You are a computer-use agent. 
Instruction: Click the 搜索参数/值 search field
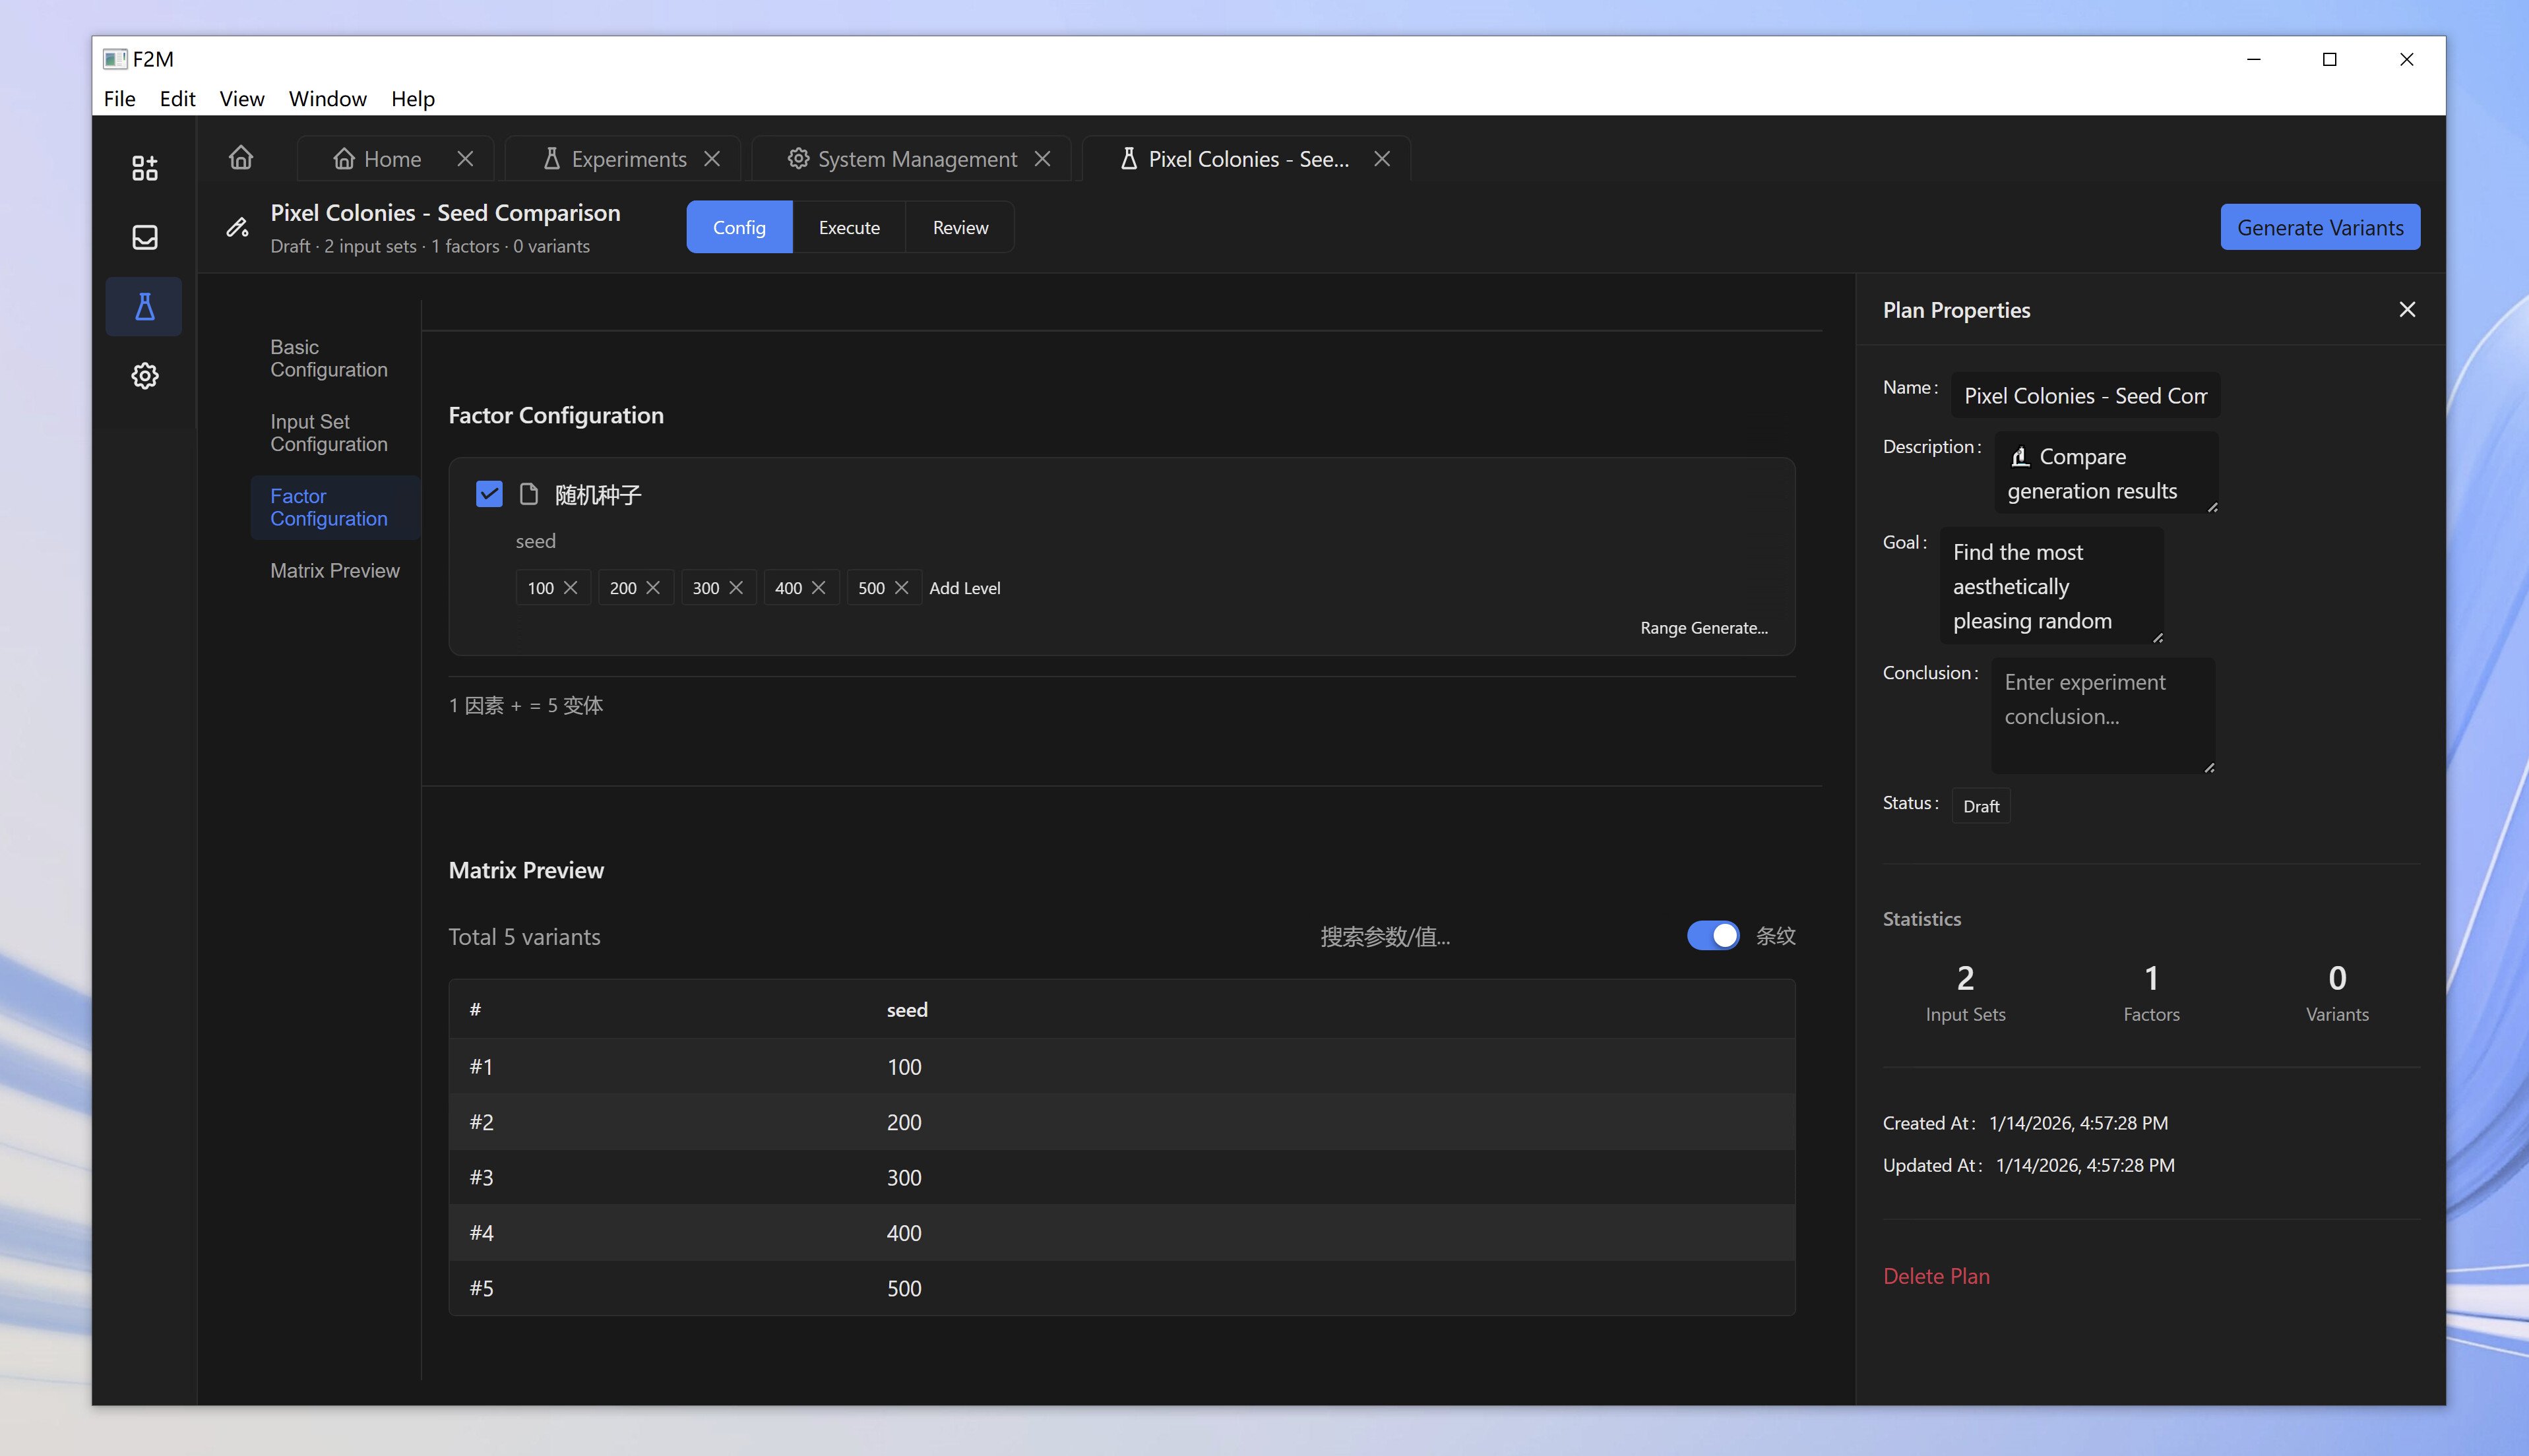pyautogui.click(x=1385, y=936)
